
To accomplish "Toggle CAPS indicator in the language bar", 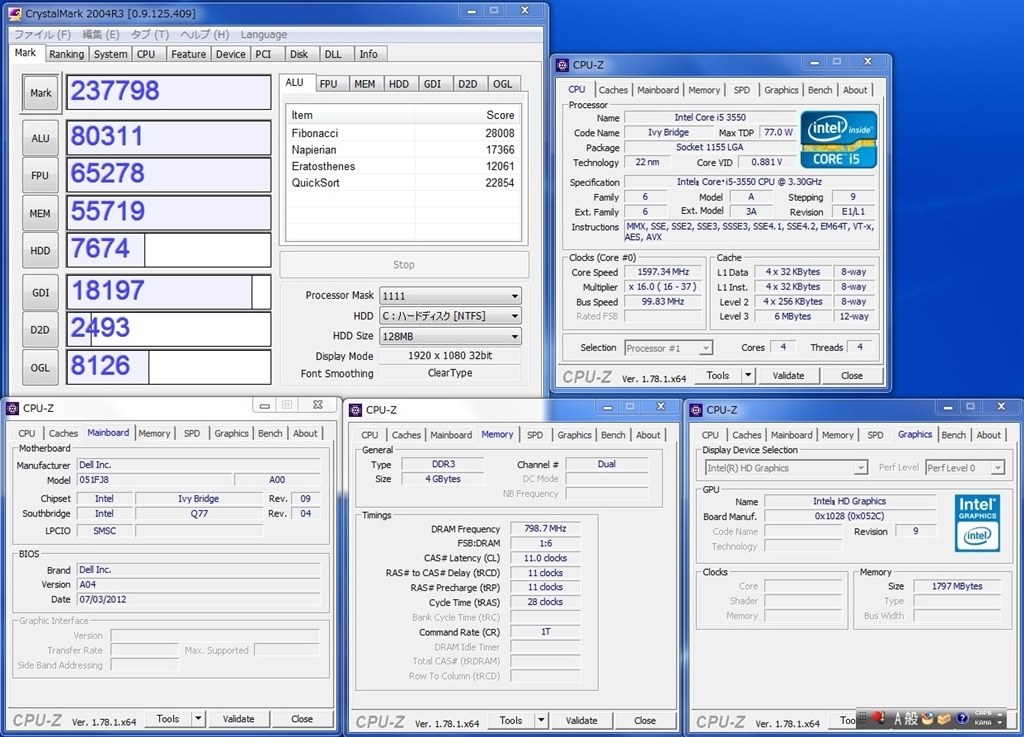I will coord(983,713).
